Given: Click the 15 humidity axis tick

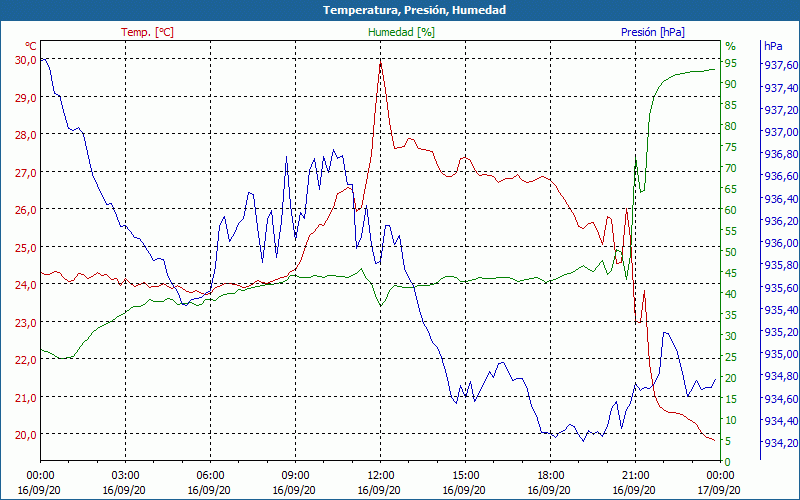Looking at the screenshot, I should [x=731, y=399].
